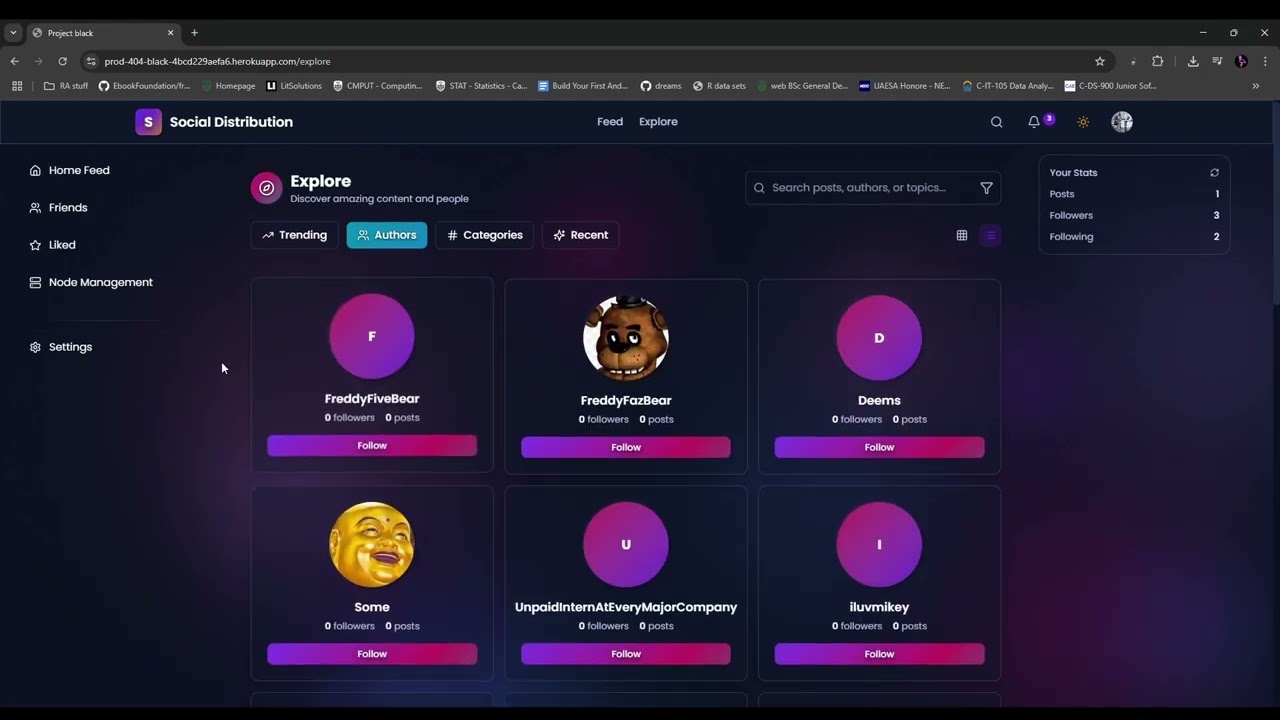Open Friends in sidebar
1280x720 pixels.
tap(59, 207)
